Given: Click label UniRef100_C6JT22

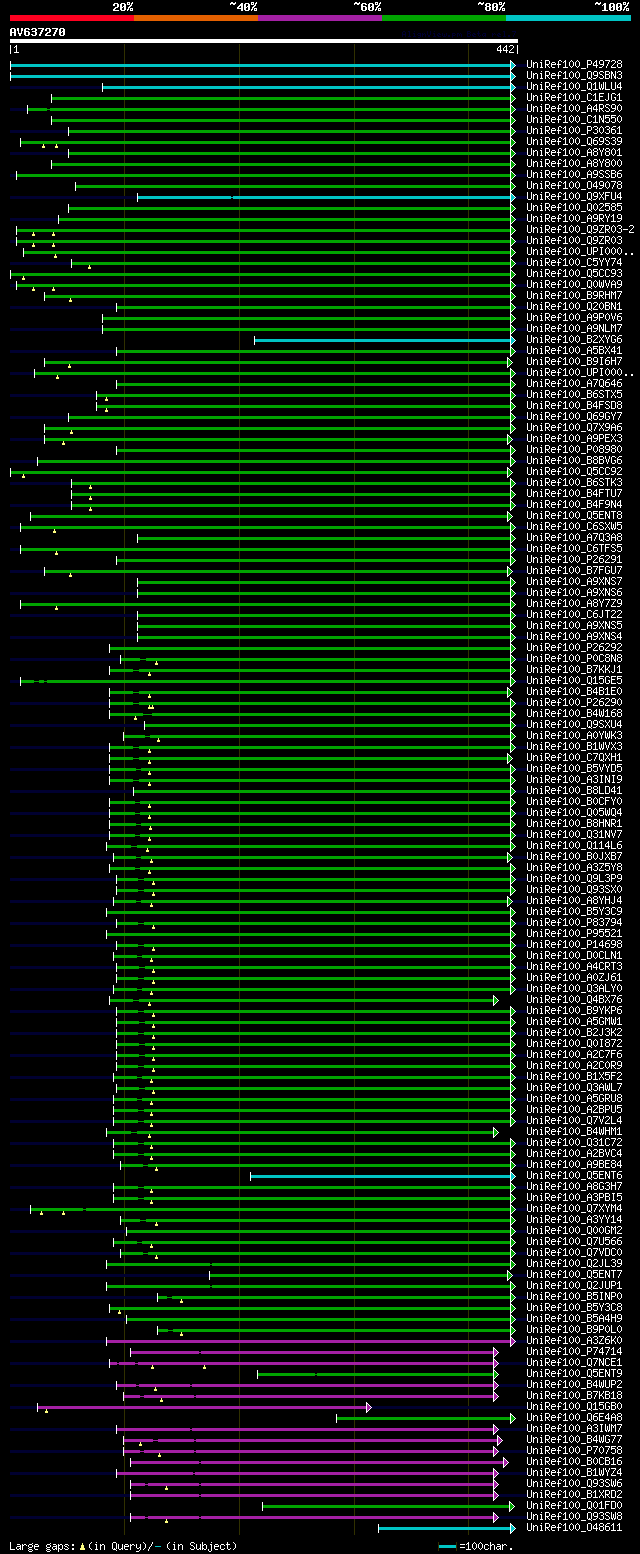Looking at the screenshot, I should click(x=574, y=615).
